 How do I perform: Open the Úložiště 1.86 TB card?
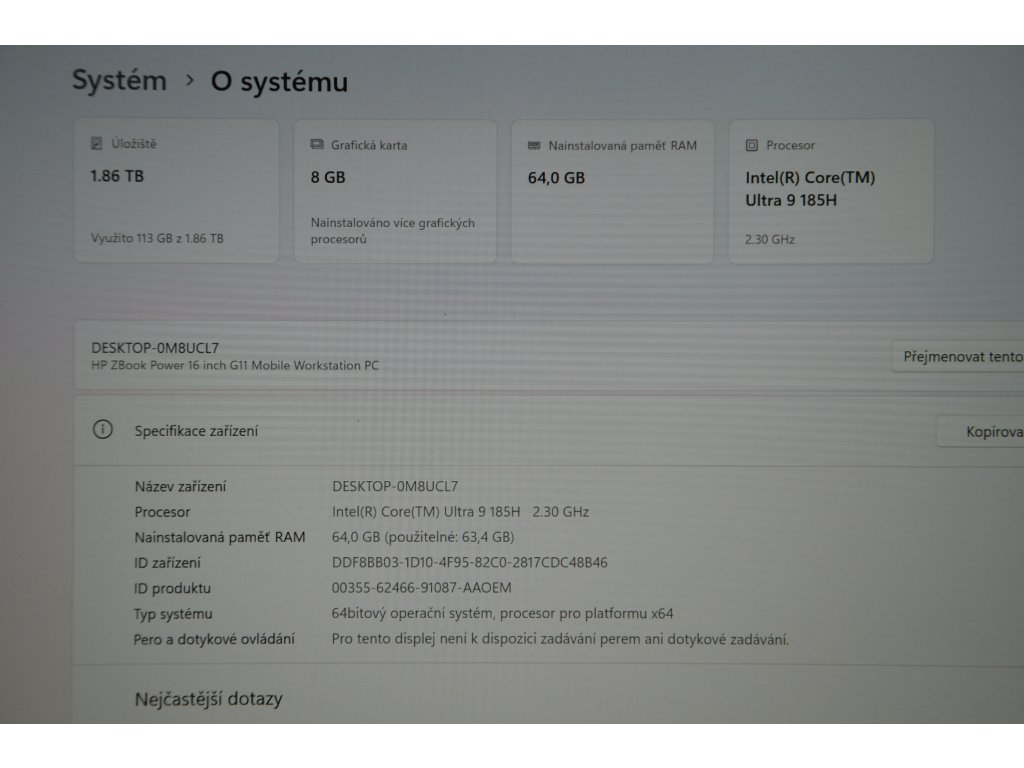(176, 191)
